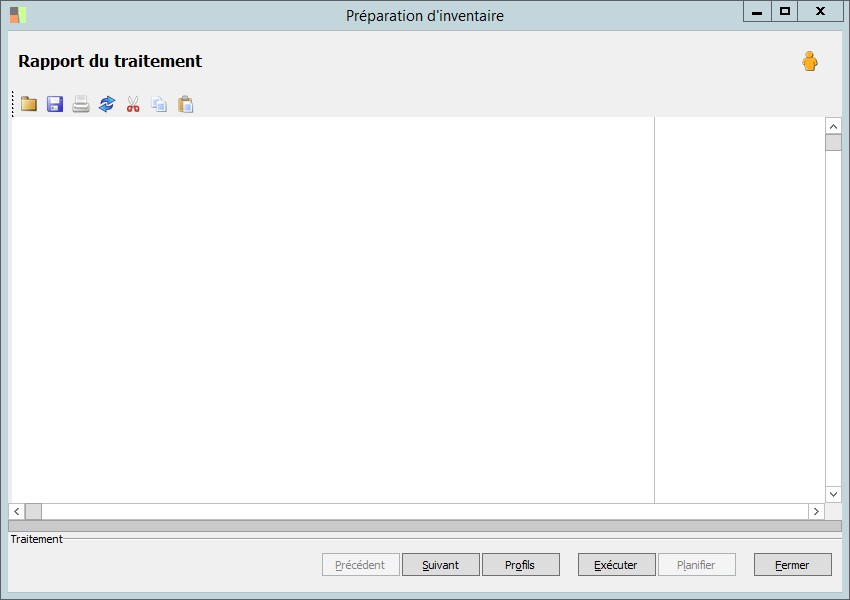Go to next step with Suivant

coord(441,565)
